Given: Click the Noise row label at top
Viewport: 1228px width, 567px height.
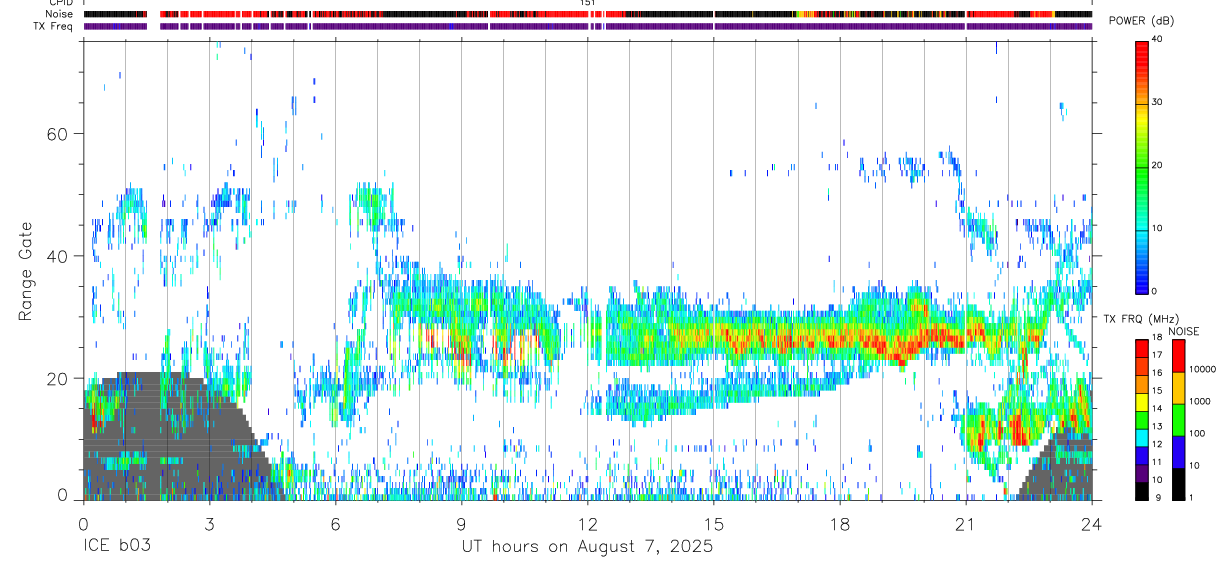Looking at the screenshot, I should (x=60, y=14).
